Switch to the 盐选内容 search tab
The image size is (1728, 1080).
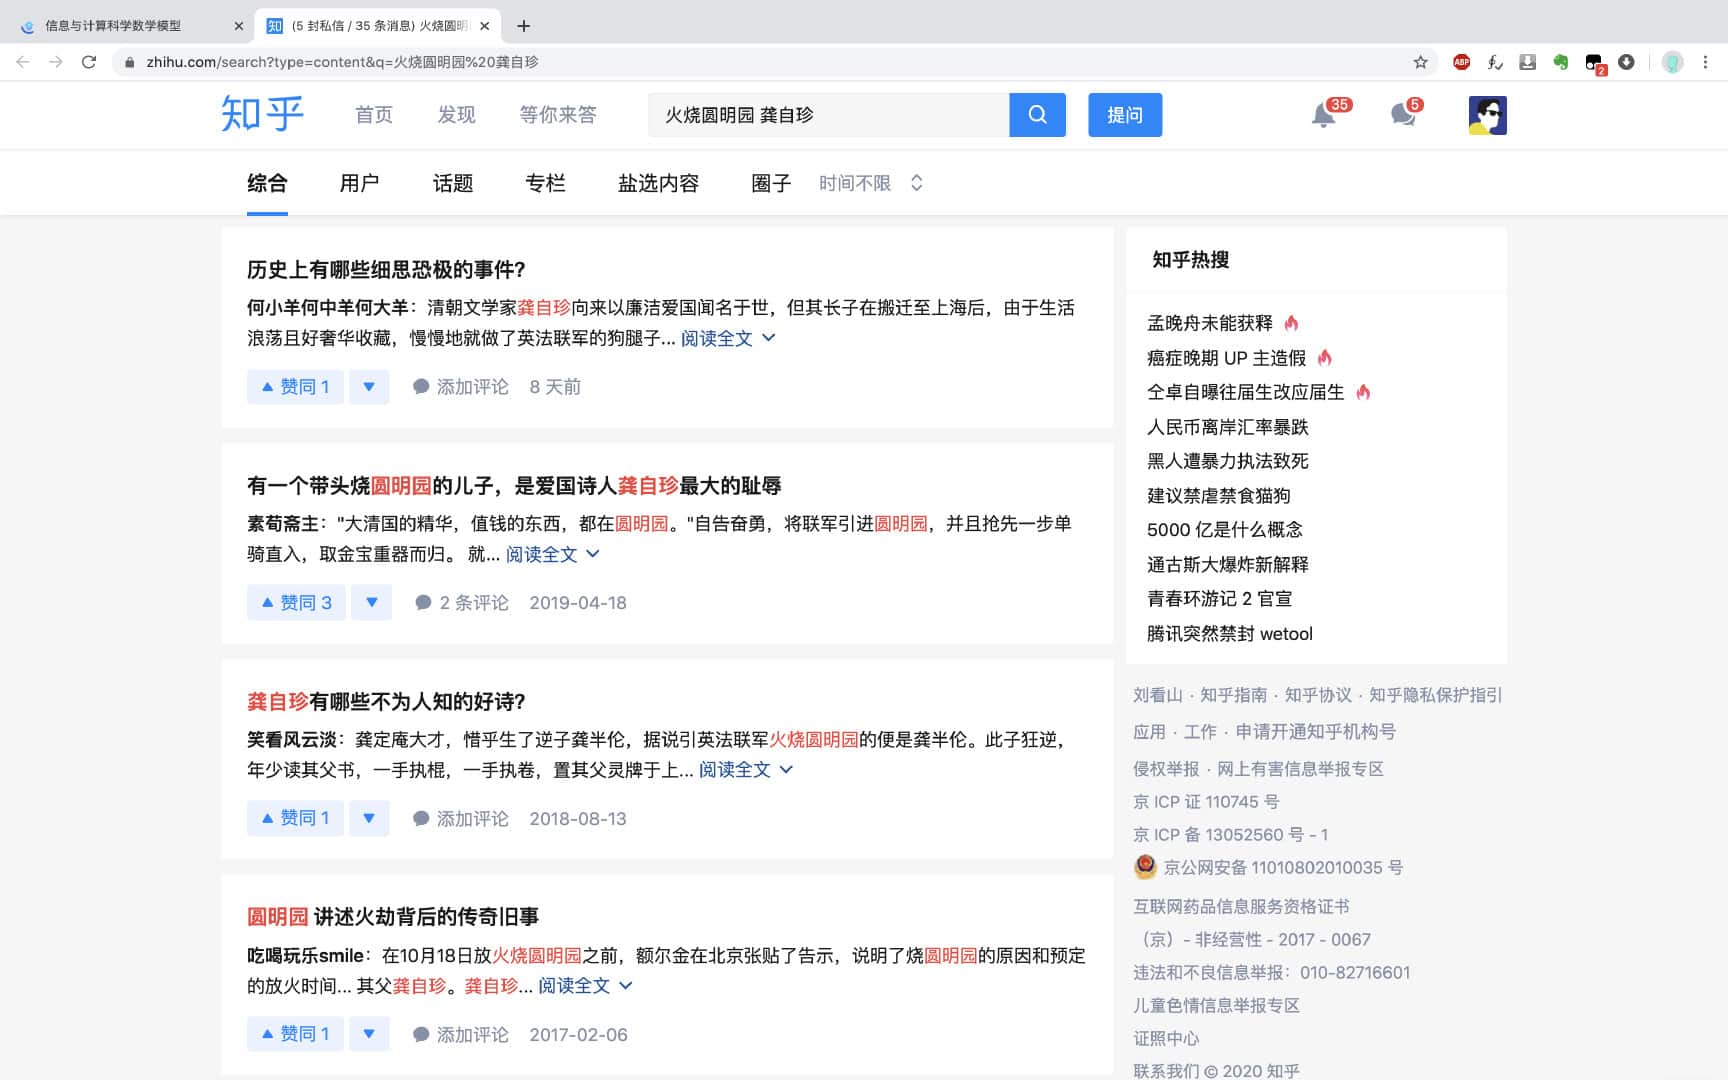click(x=658, y=183)
